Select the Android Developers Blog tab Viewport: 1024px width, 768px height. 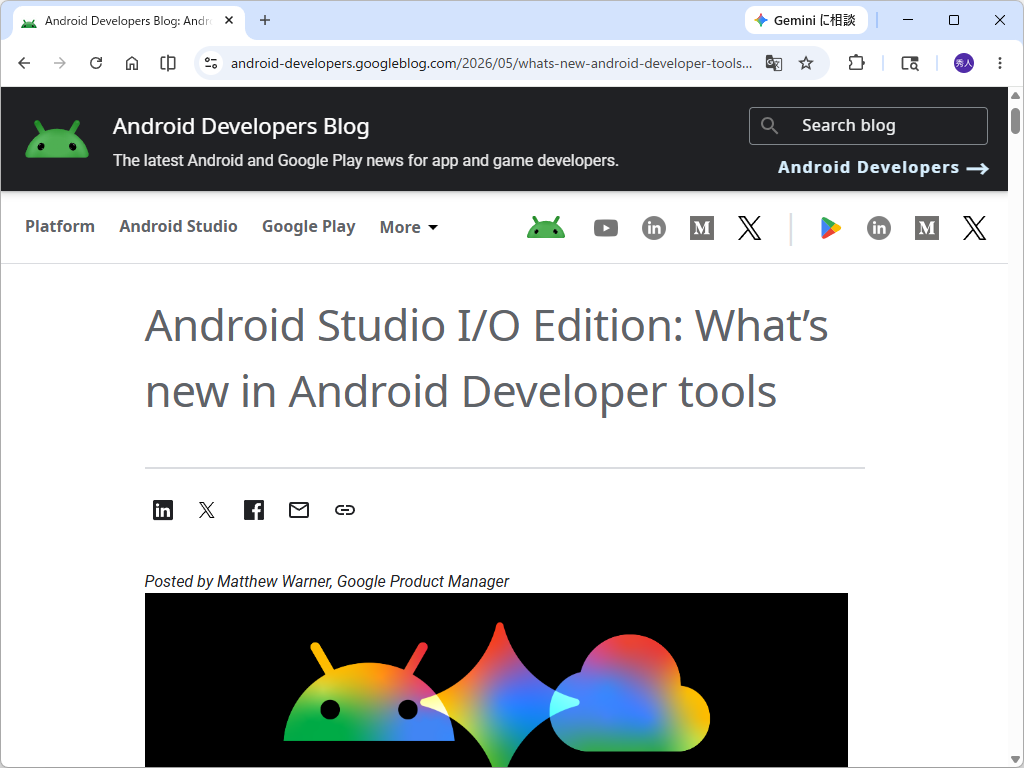pos(129,21)
